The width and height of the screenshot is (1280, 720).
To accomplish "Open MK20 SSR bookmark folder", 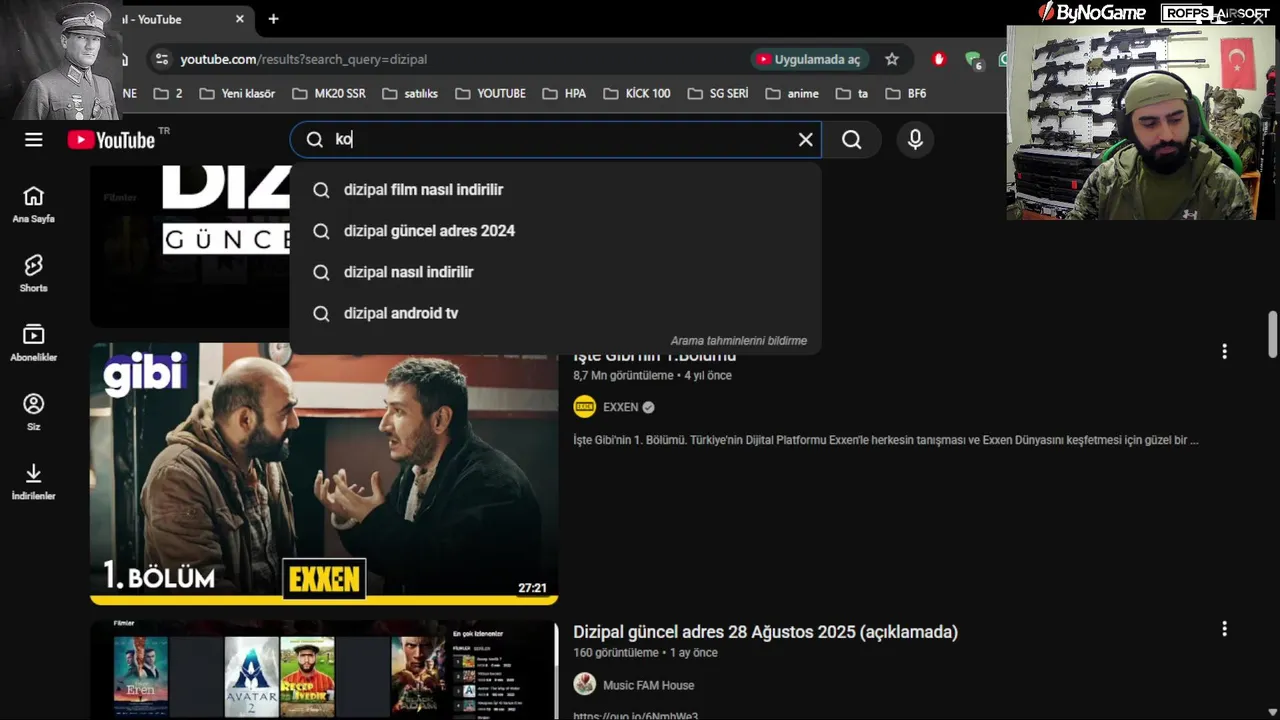I will (329, 93).
